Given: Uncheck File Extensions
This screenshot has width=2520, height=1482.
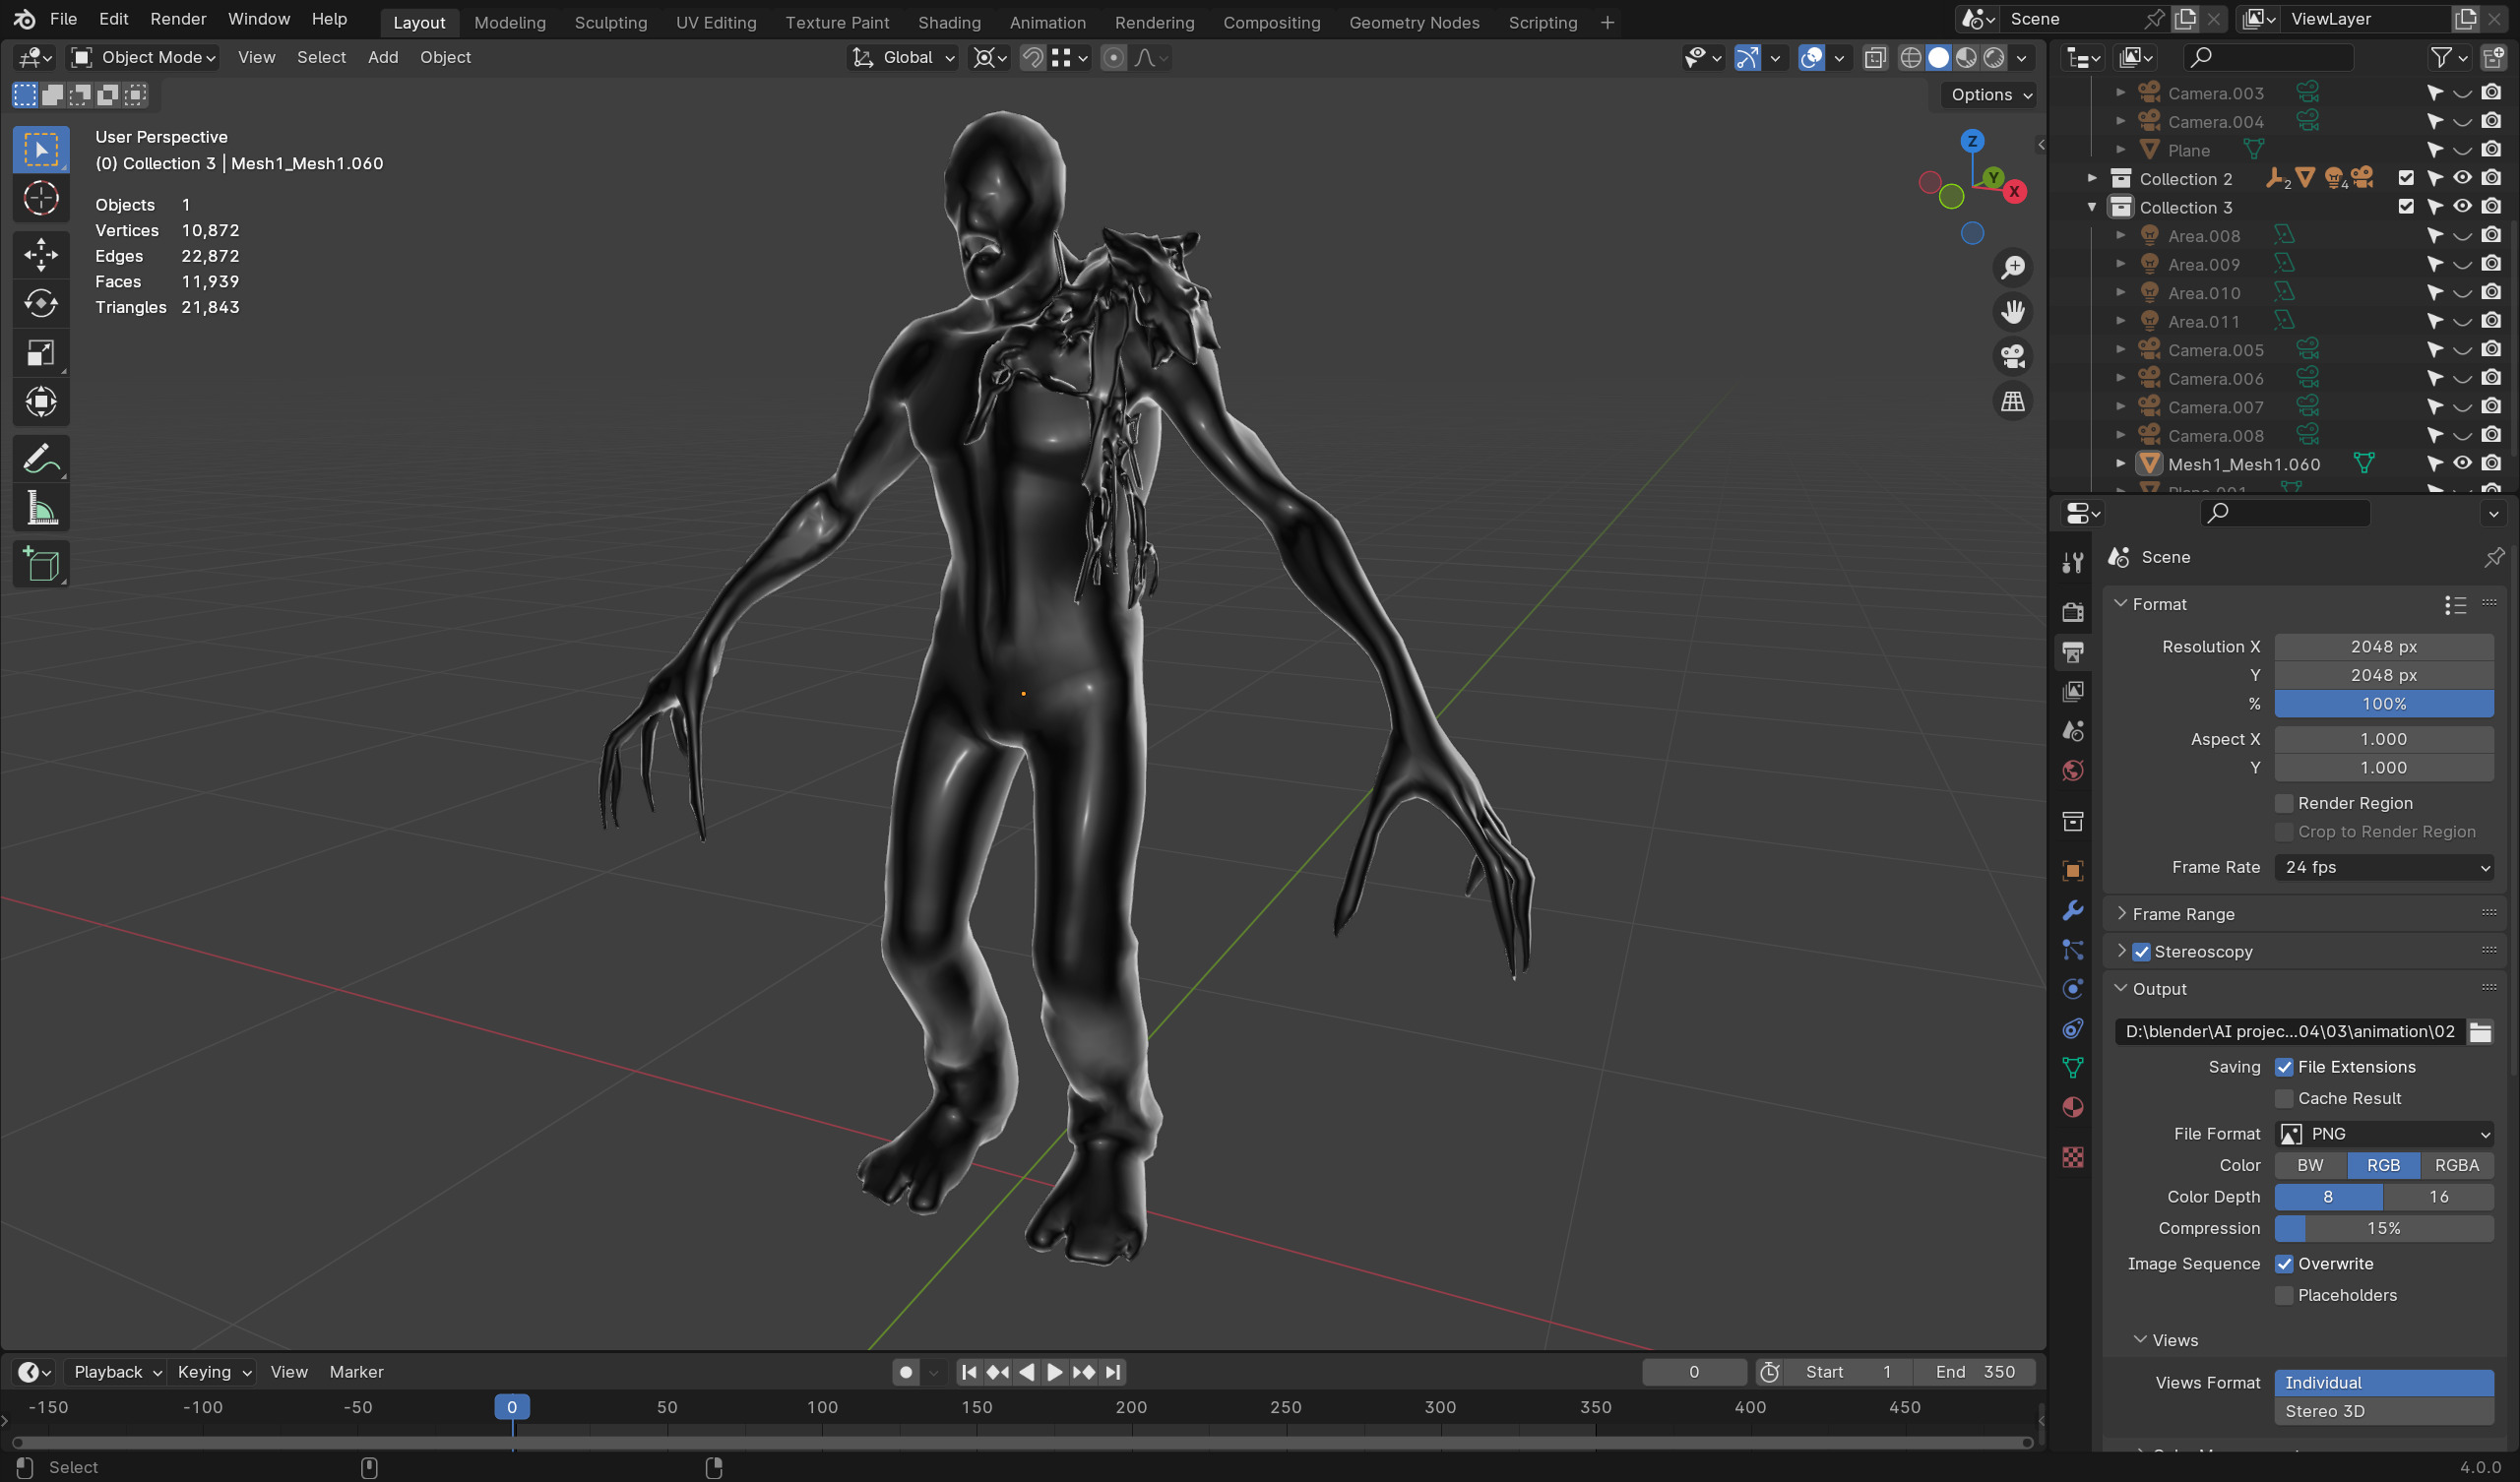Looking at the screenshot, I should click(x=2284, y=1068).
